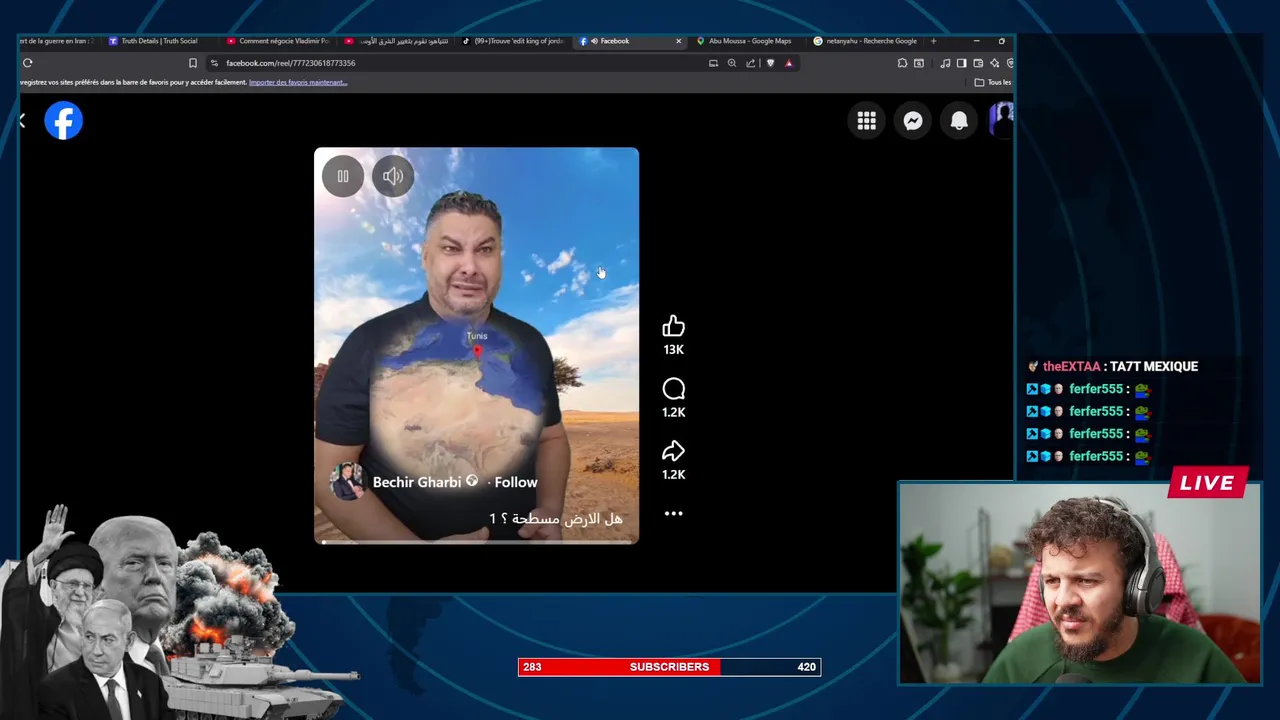1280x720 pixels.
Task: Seek along the reel progress bar
Action: coord(476,542)
